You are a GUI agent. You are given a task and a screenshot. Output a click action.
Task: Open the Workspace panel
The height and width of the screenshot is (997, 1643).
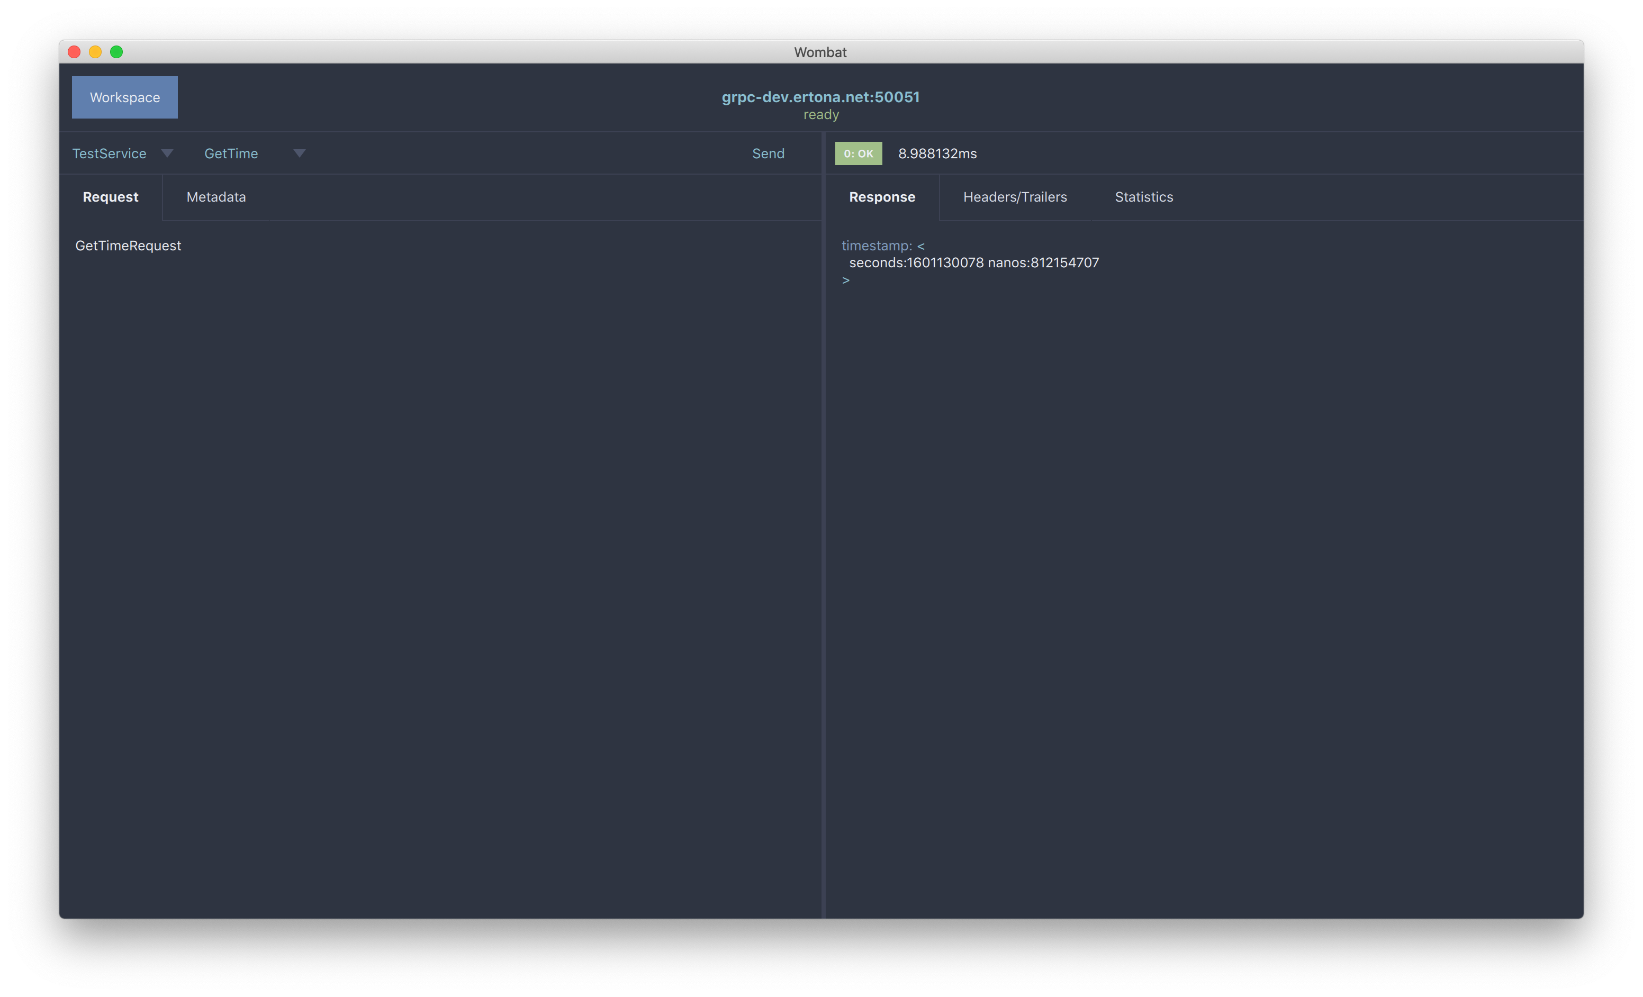pyautogui.click(x=124, y=97)
